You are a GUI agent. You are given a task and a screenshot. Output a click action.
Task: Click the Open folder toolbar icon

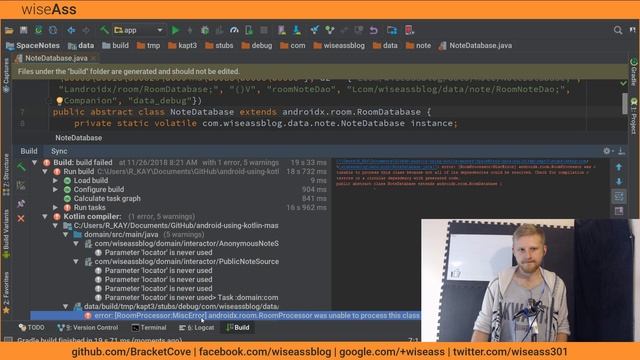[x=9, y=30]
